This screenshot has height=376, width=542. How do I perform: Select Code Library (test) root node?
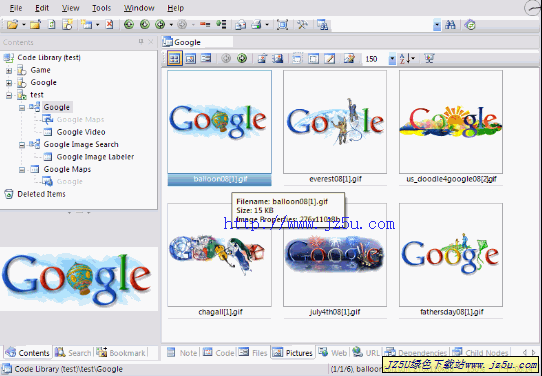click(x=49, y=57)
